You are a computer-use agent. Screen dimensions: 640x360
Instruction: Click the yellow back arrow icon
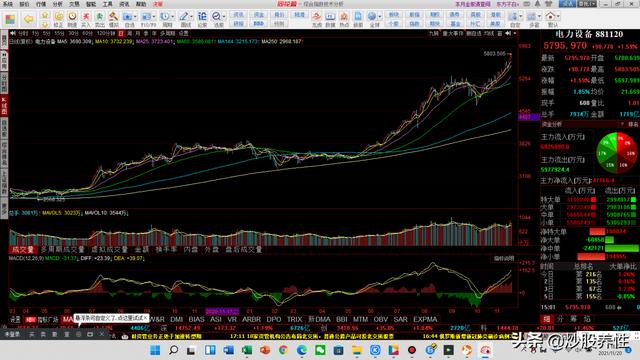pyautogui.click(x=29, y=19)
